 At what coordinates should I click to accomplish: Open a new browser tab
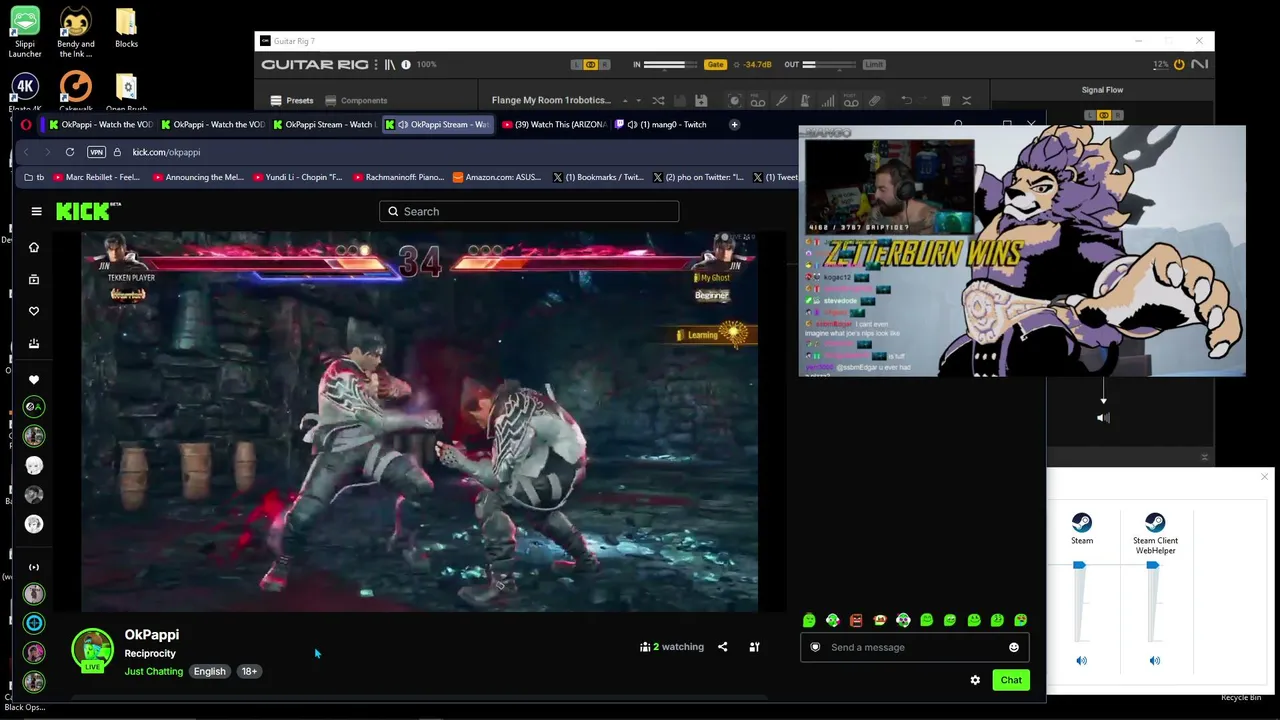point(734,125)
